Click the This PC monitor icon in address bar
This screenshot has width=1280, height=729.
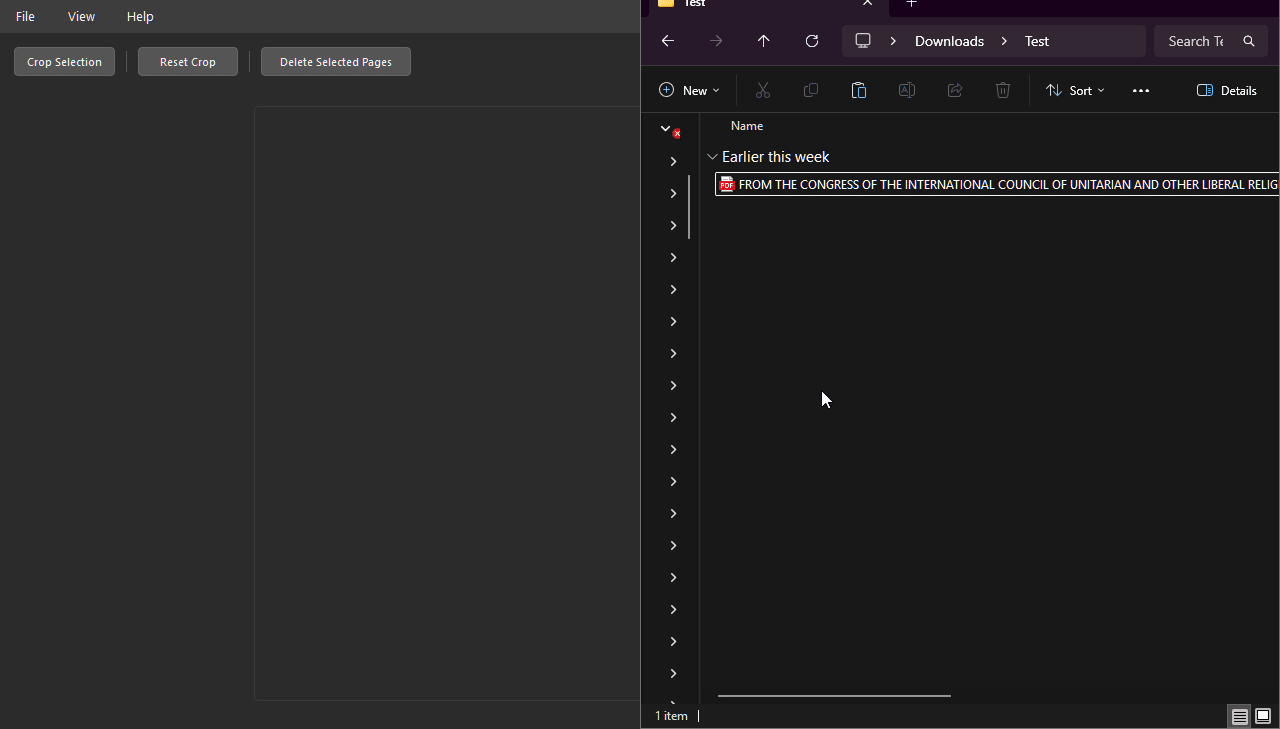tap(863, 41)
